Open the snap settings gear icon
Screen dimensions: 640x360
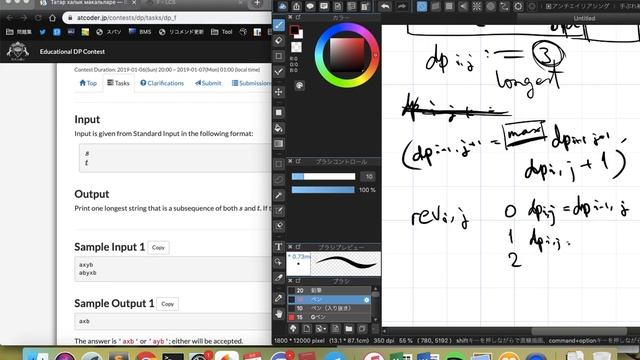(518, 6)
